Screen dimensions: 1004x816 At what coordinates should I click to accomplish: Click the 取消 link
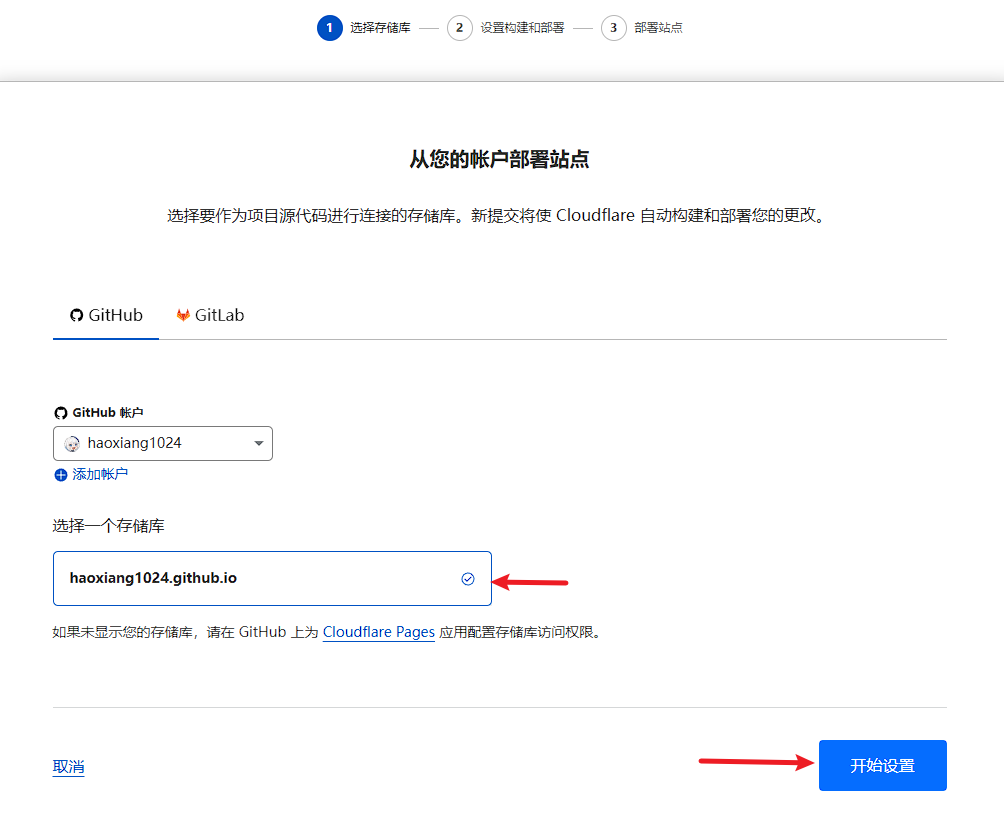(x=69, y=767)
